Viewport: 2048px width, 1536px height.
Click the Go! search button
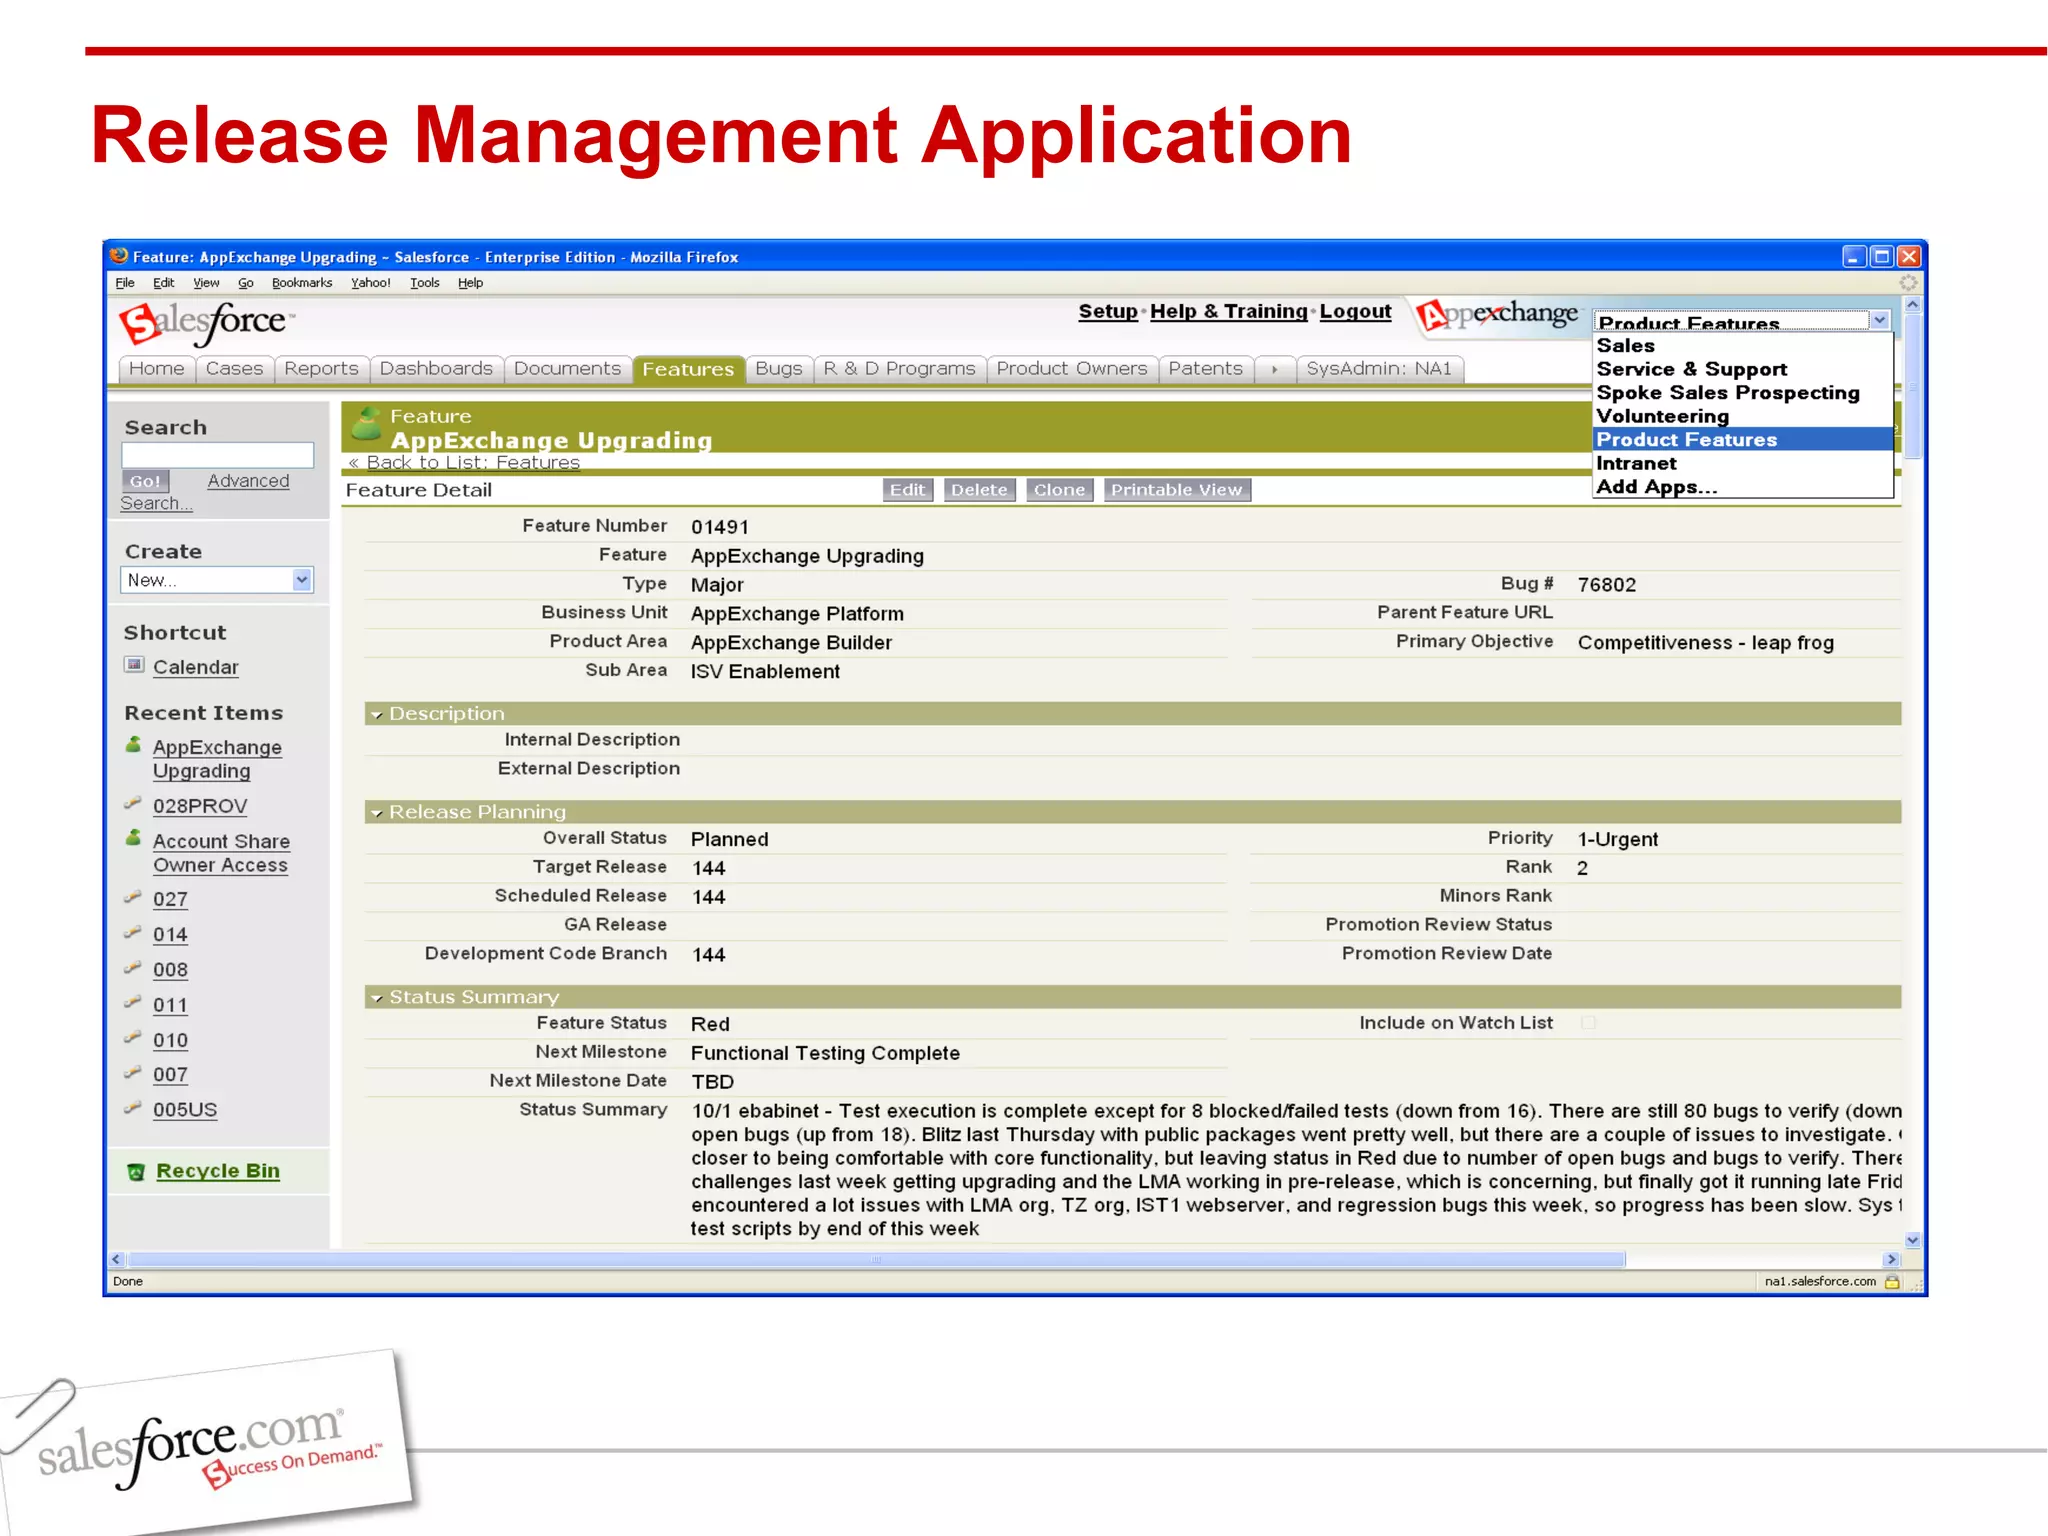(145, 481)
